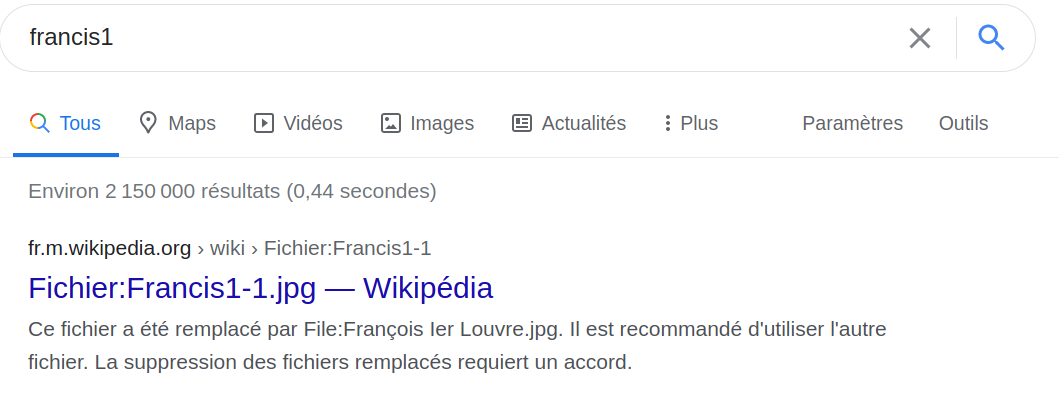This screenshot has width=1059, height=402.
Task: Select the Tous tab label
Action: pos(80,123)
